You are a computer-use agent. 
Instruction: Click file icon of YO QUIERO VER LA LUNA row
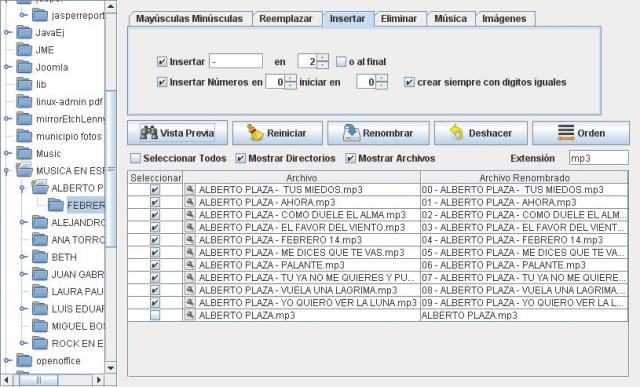tap(190, 302)
